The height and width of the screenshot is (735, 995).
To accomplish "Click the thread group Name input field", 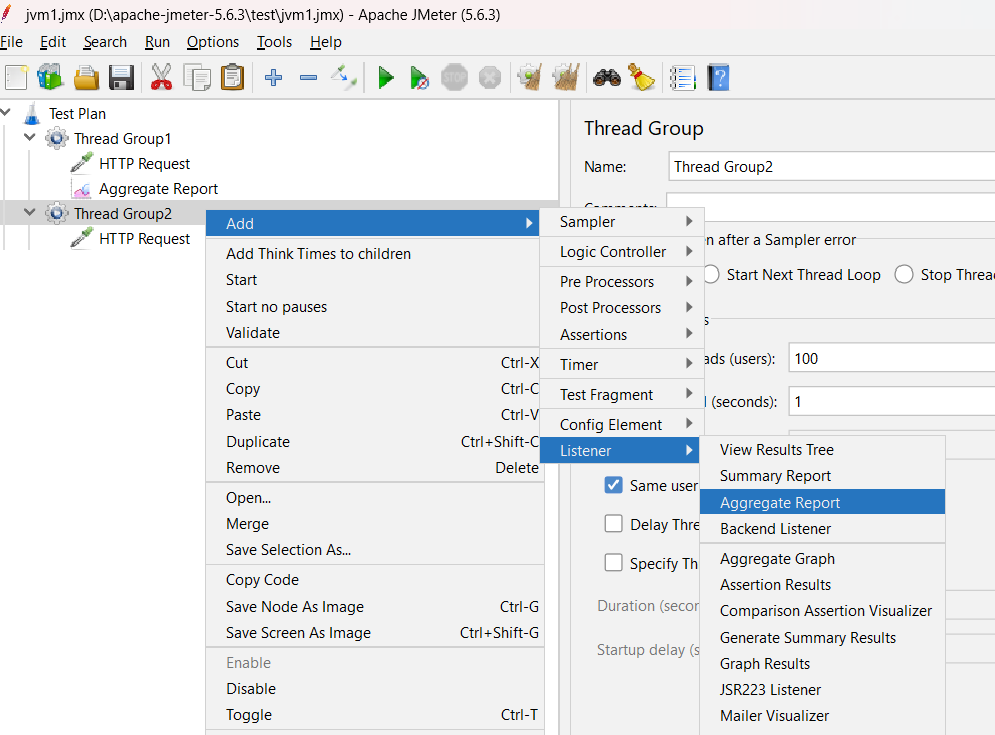I will (x=831, y=166).
